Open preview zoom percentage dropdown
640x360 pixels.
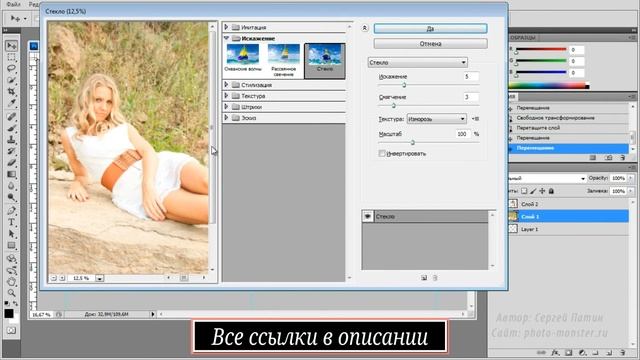coord(100,278)
